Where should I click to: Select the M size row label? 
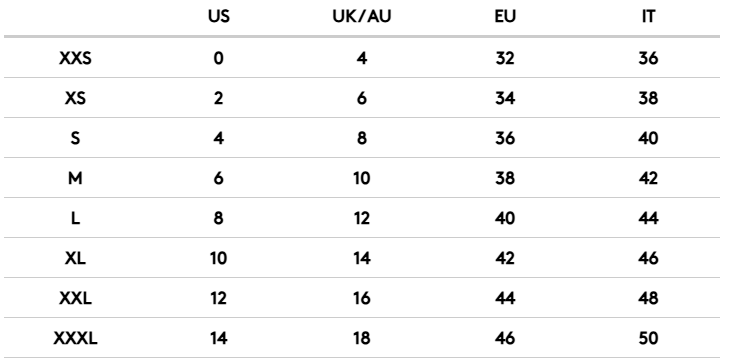75,178
